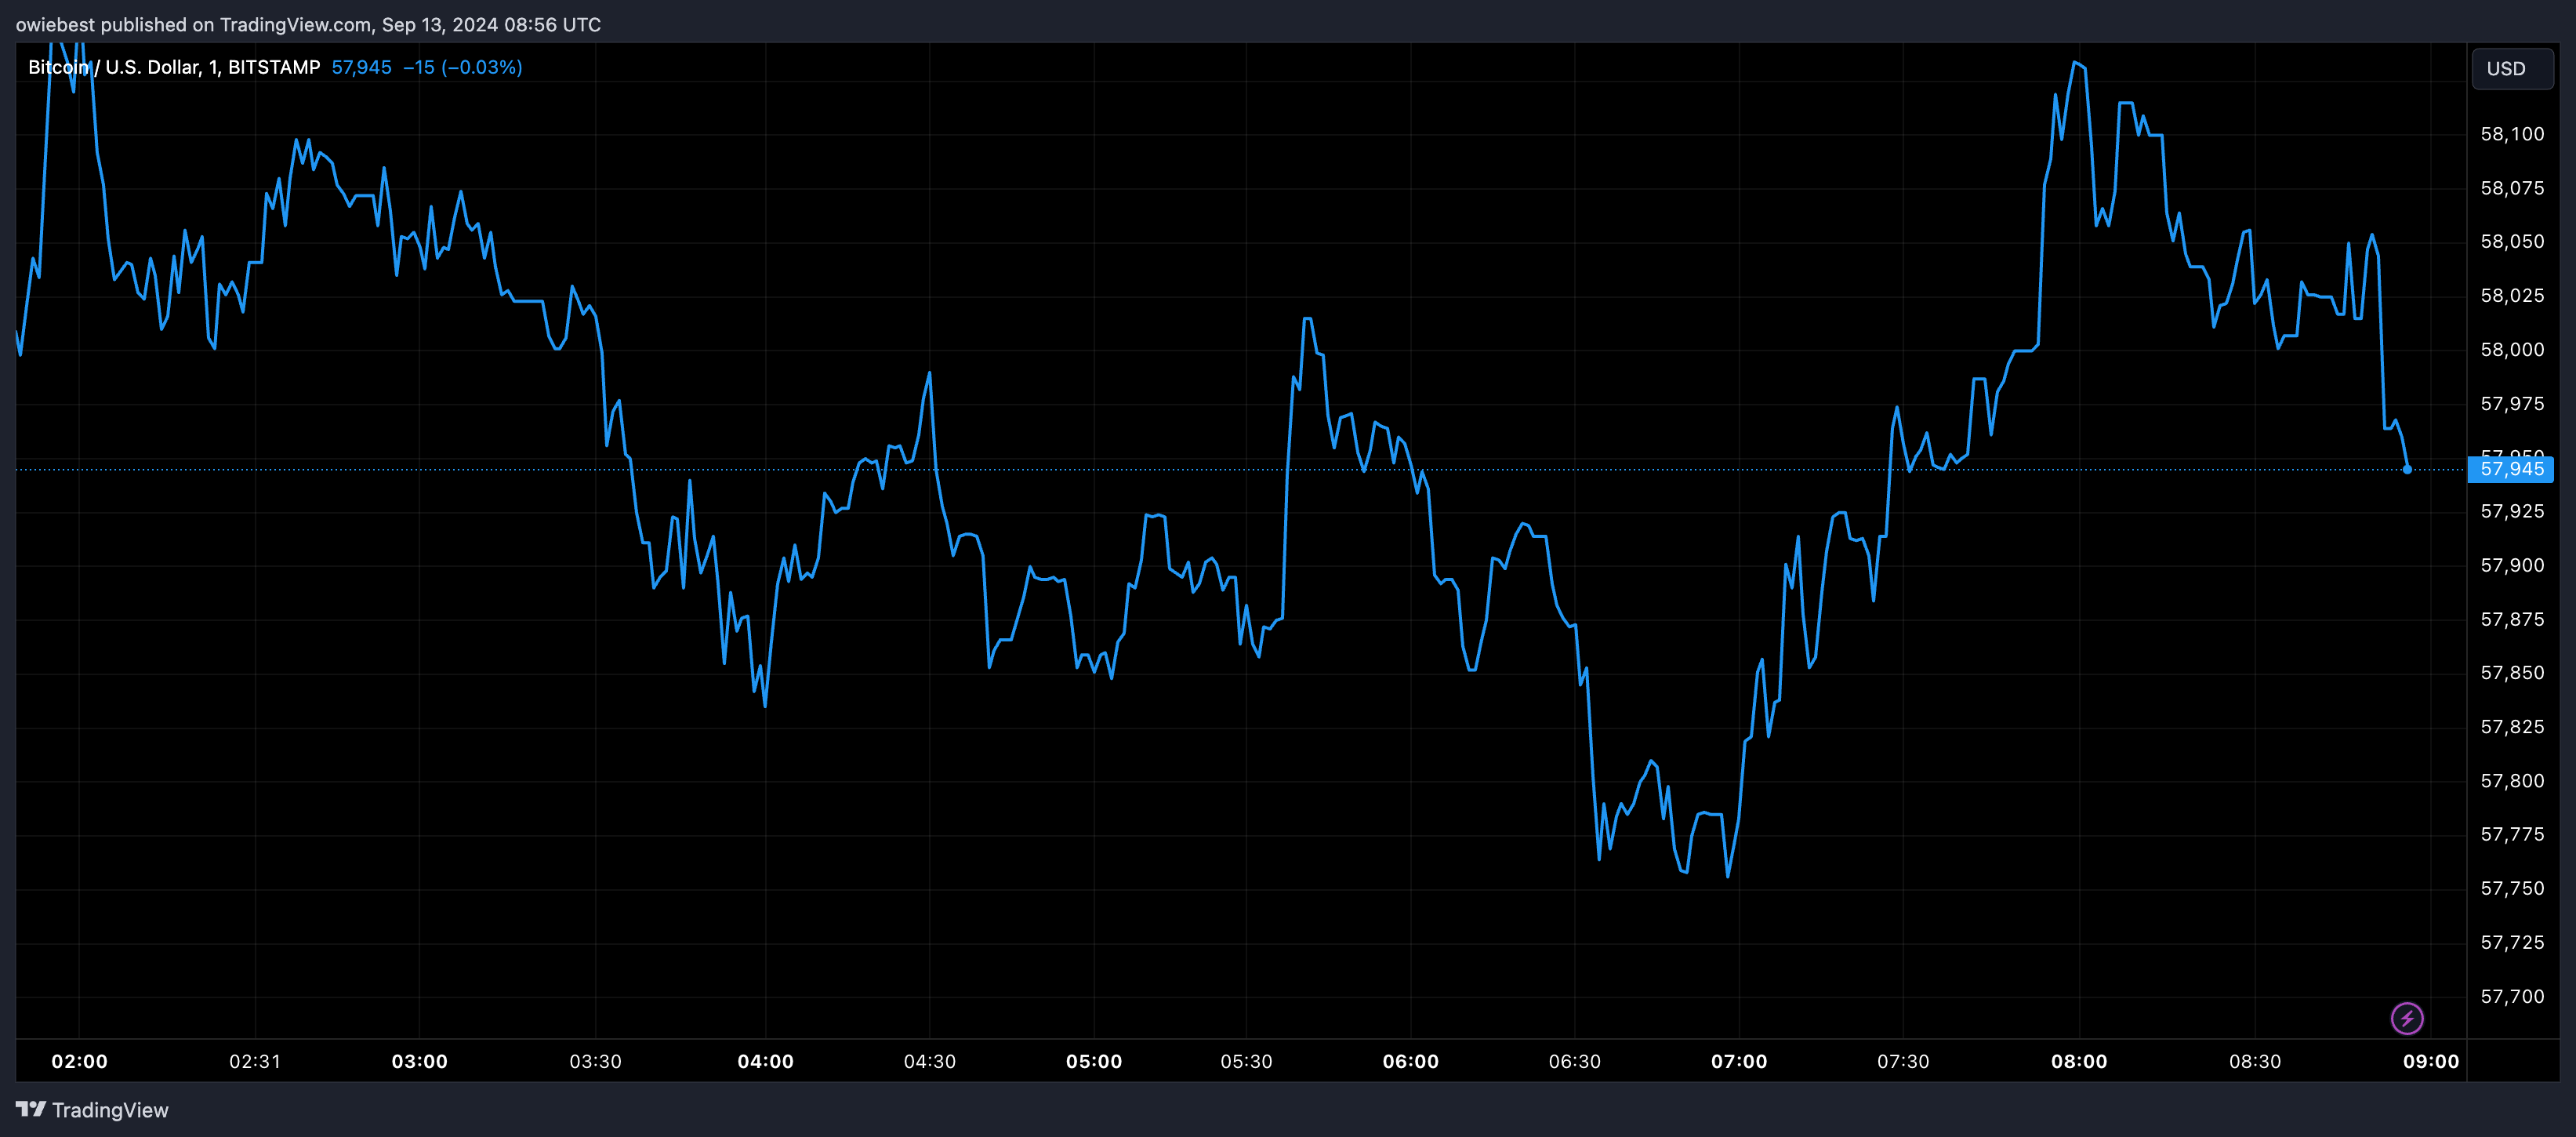The image size is (2576, 1137).
Task: Select the 04:00 time marker
Action: (x=765, y=1061)
